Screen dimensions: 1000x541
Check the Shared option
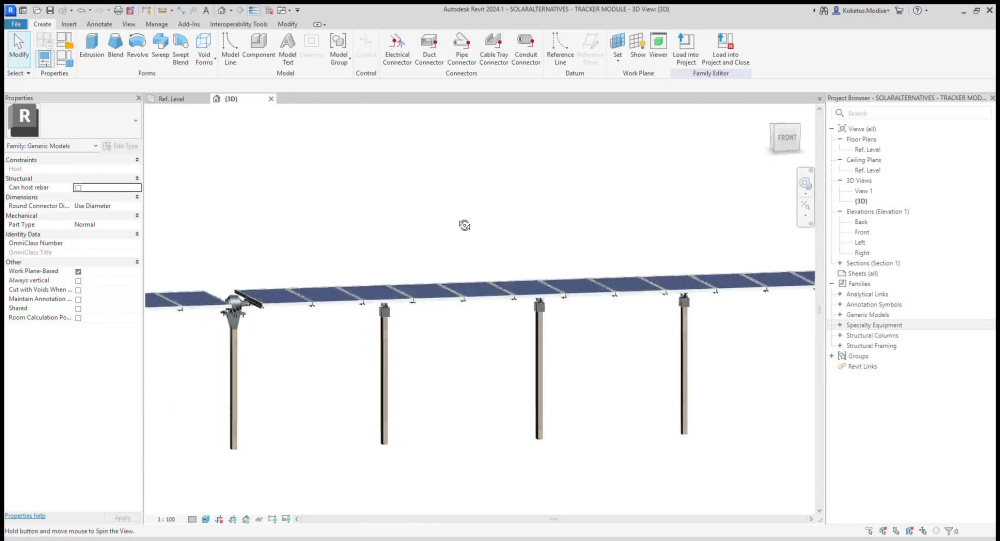pyautogui.click(x=78, y=308)
